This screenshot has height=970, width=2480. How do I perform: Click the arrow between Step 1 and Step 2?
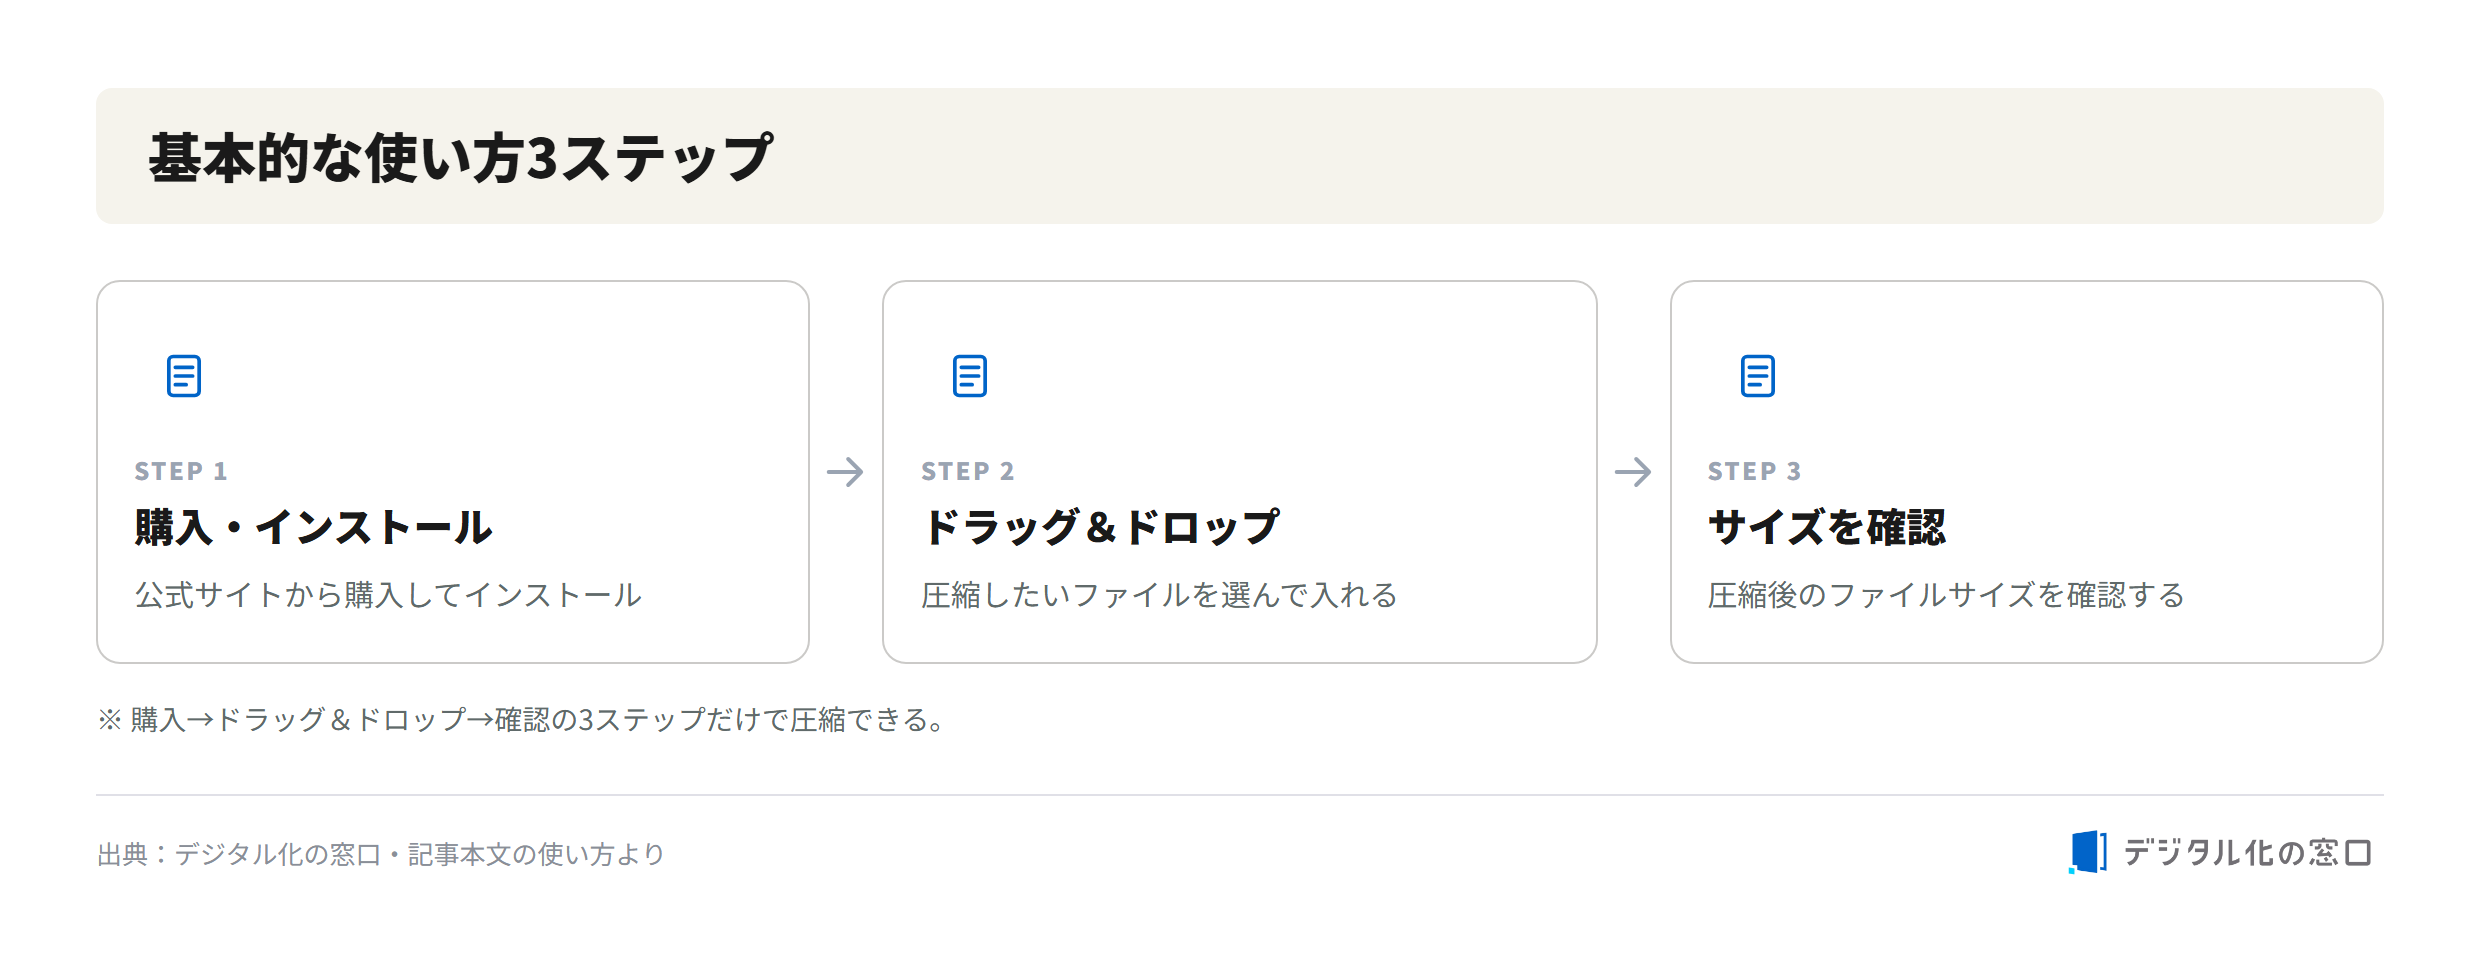845,472
